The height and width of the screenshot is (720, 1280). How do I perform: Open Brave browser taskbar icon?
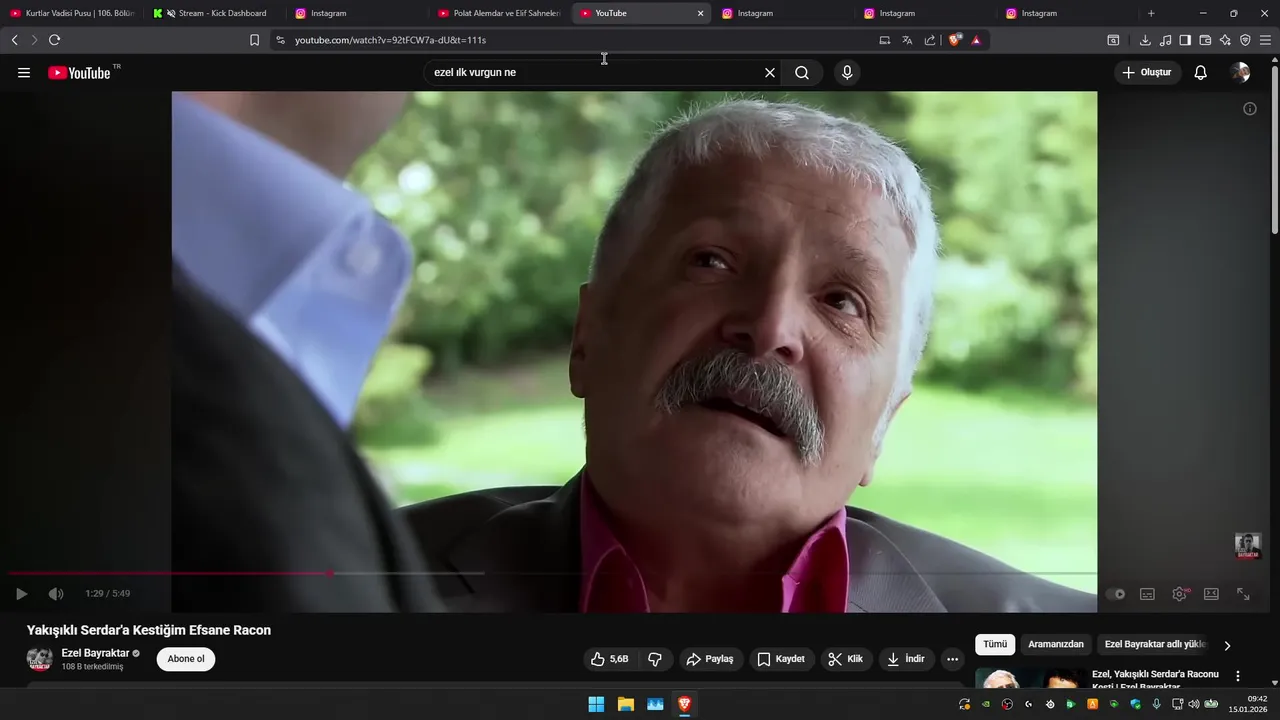click(x=684, y=704)
